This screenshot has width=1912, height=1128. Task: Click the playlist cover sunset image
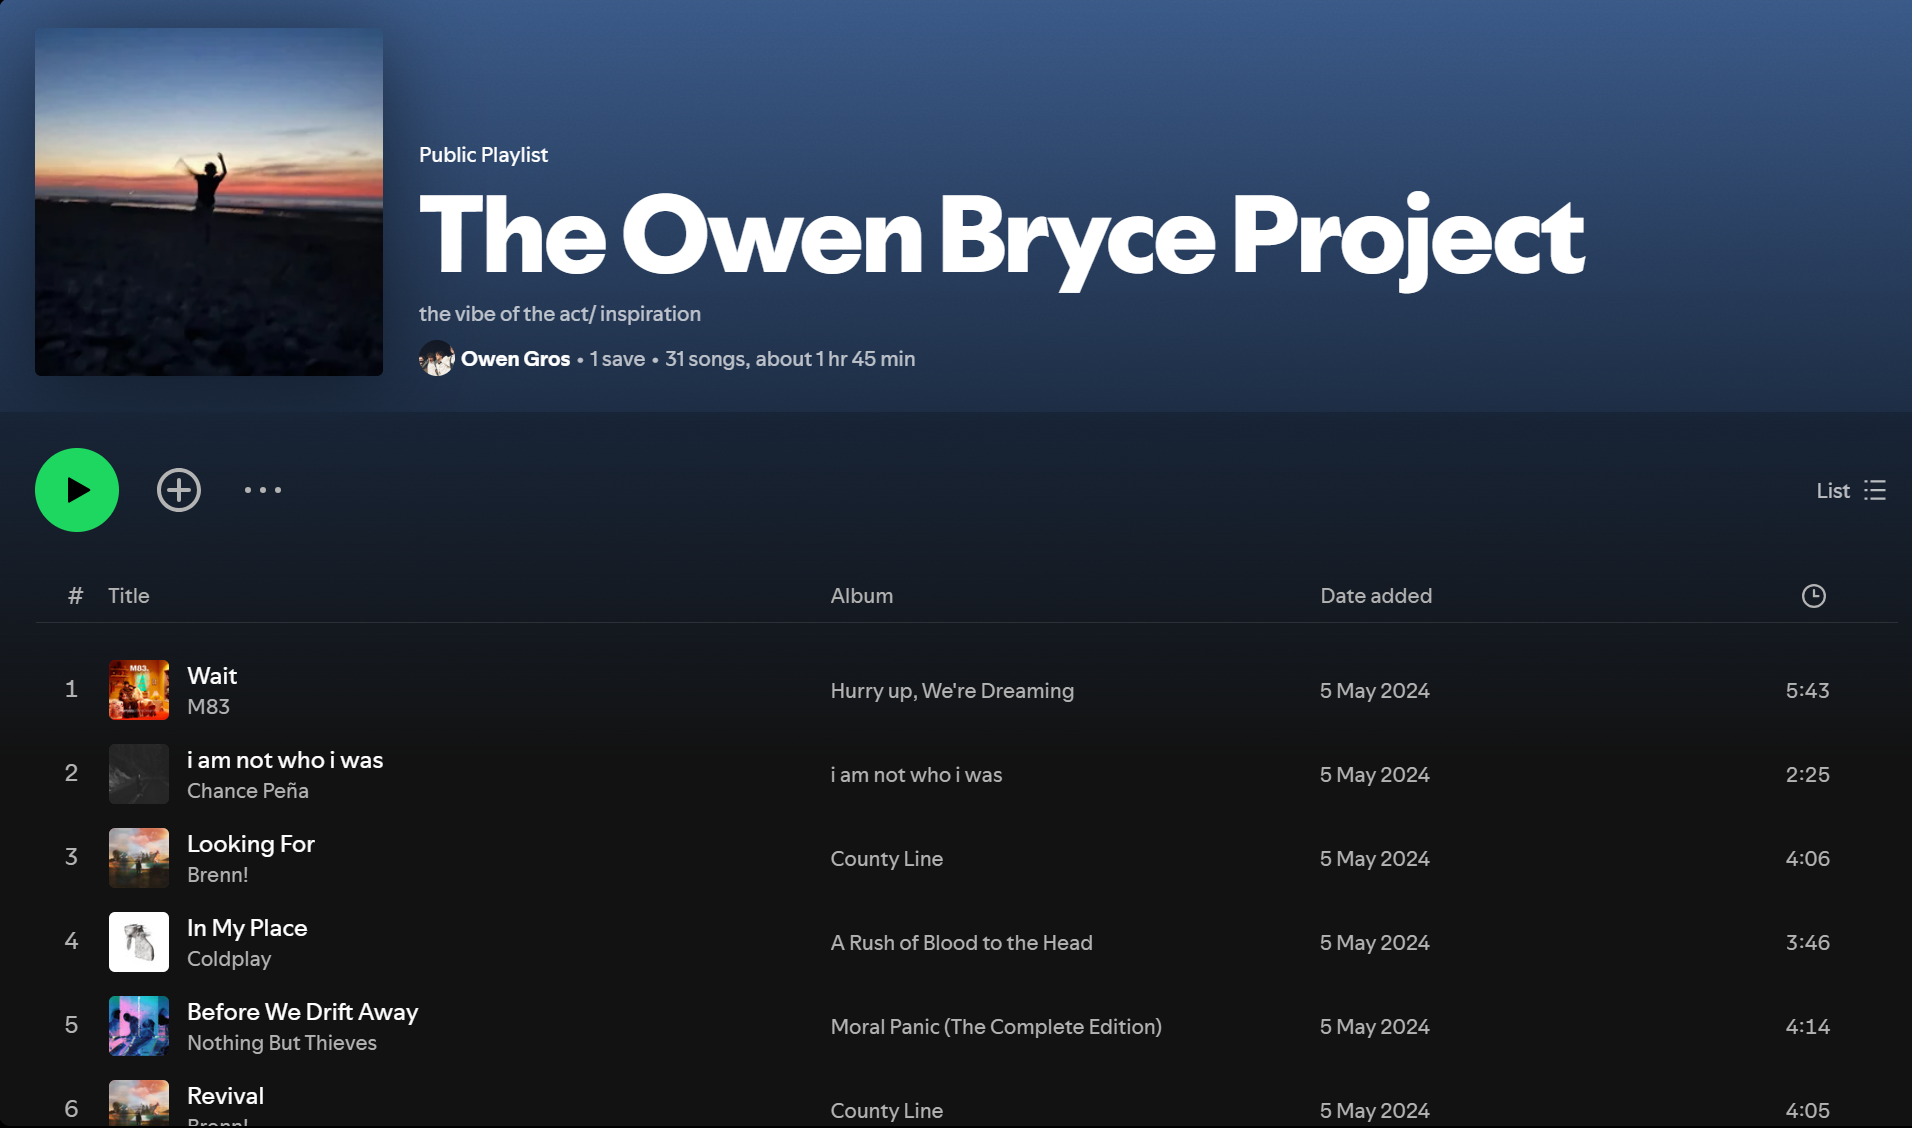tap(209, 202)
